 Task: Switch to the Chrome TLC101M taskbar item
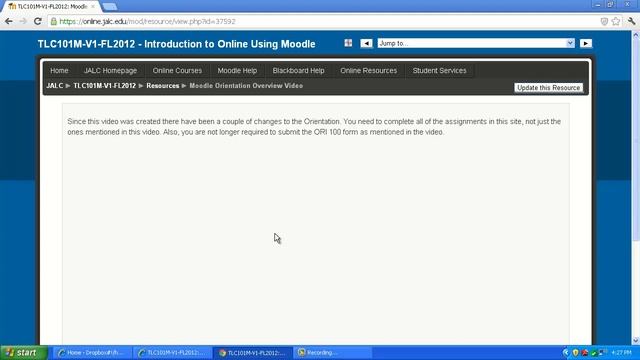tap(253, 353)
